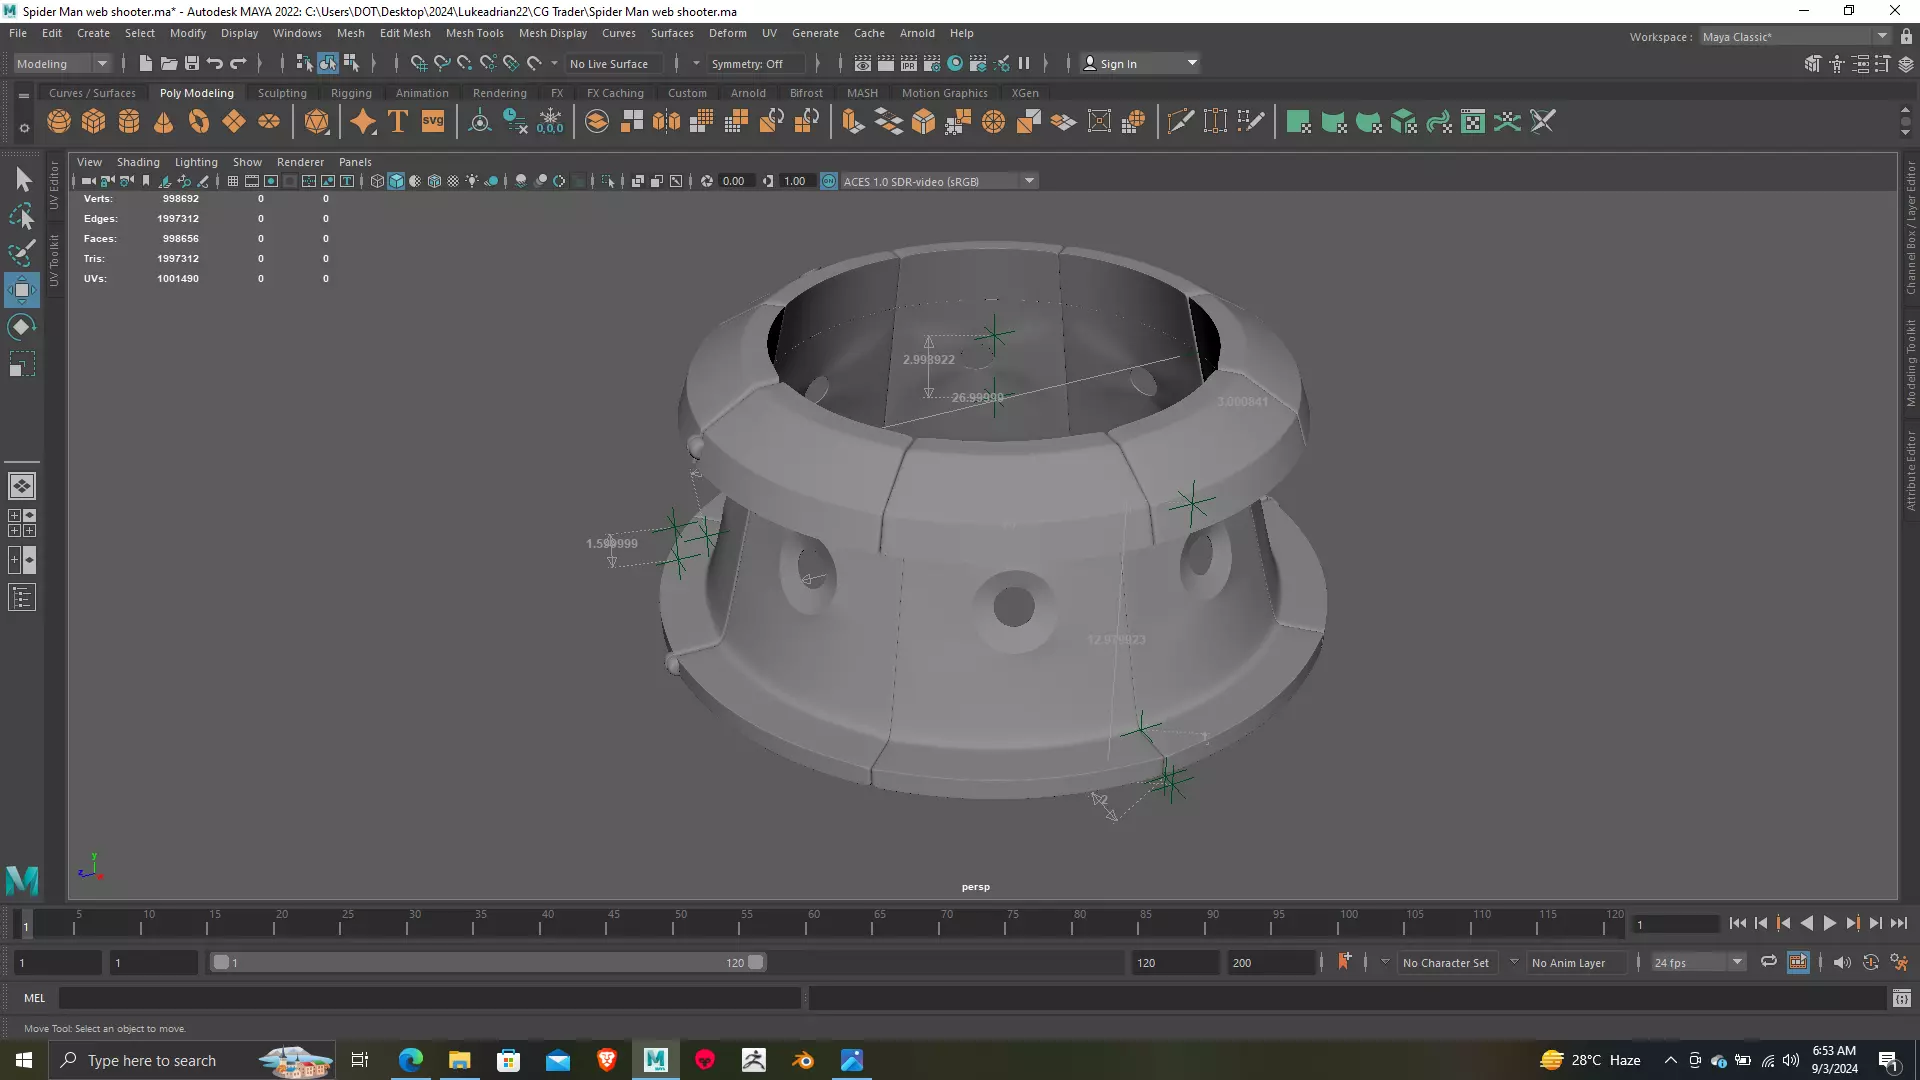Create a polygon torus from the shelf
The image size is (1920, 1080).
click(x=199, y=122)
